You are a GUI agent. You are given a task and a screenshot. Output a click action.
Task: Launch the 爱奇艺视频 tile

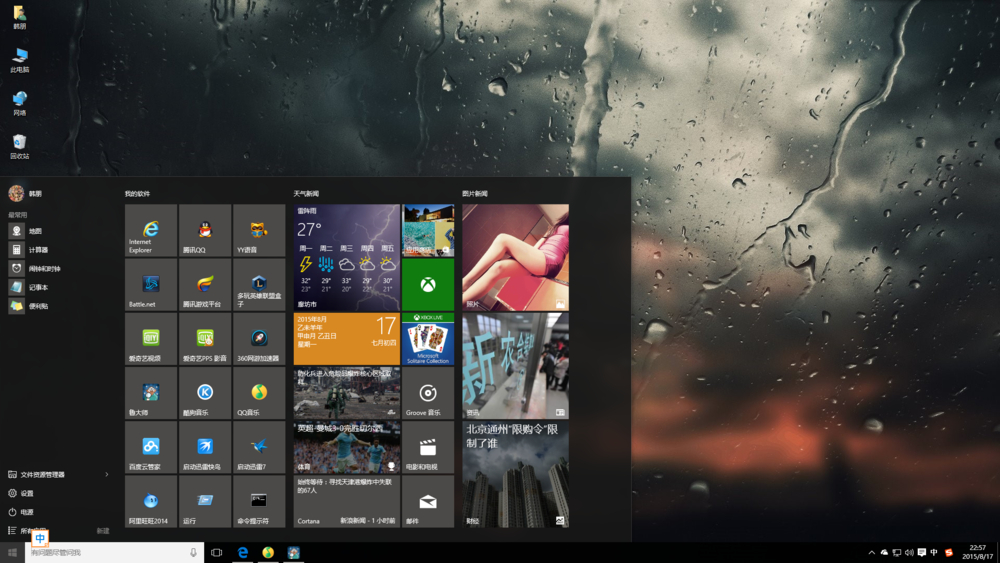coord(151,339)
